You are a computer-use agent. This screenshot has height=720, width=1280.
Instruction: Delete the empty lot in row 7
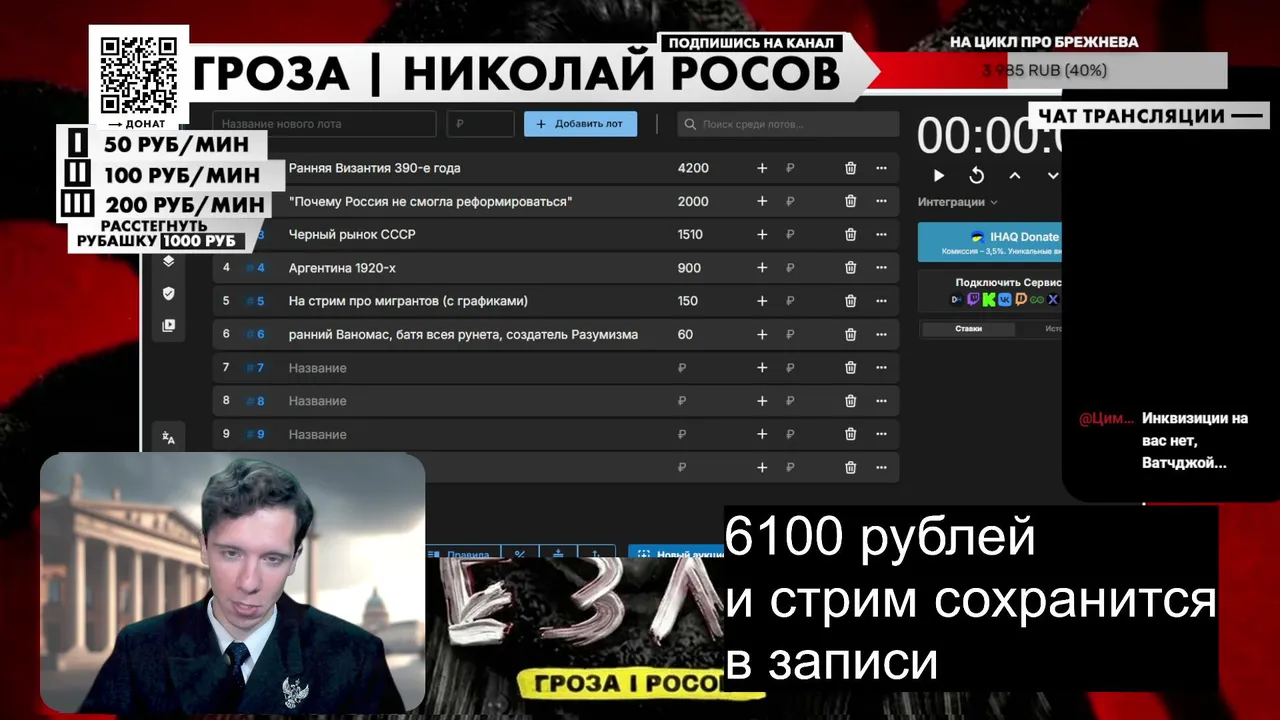point(850,368)
